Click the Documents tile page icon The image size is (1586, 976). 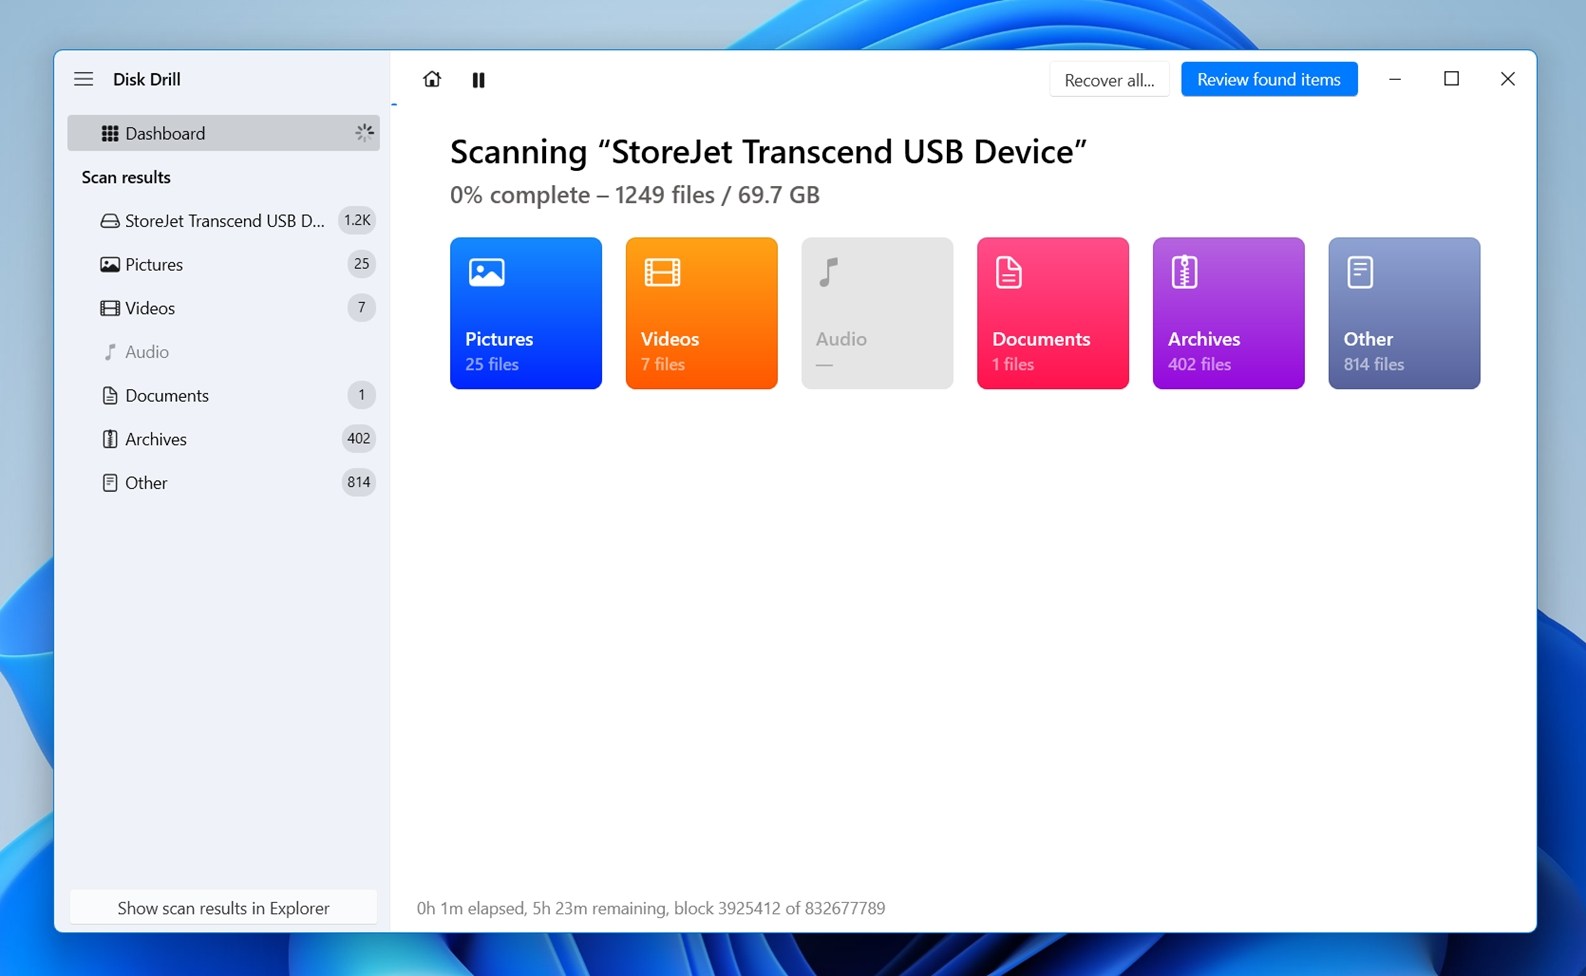(1009, 272)
